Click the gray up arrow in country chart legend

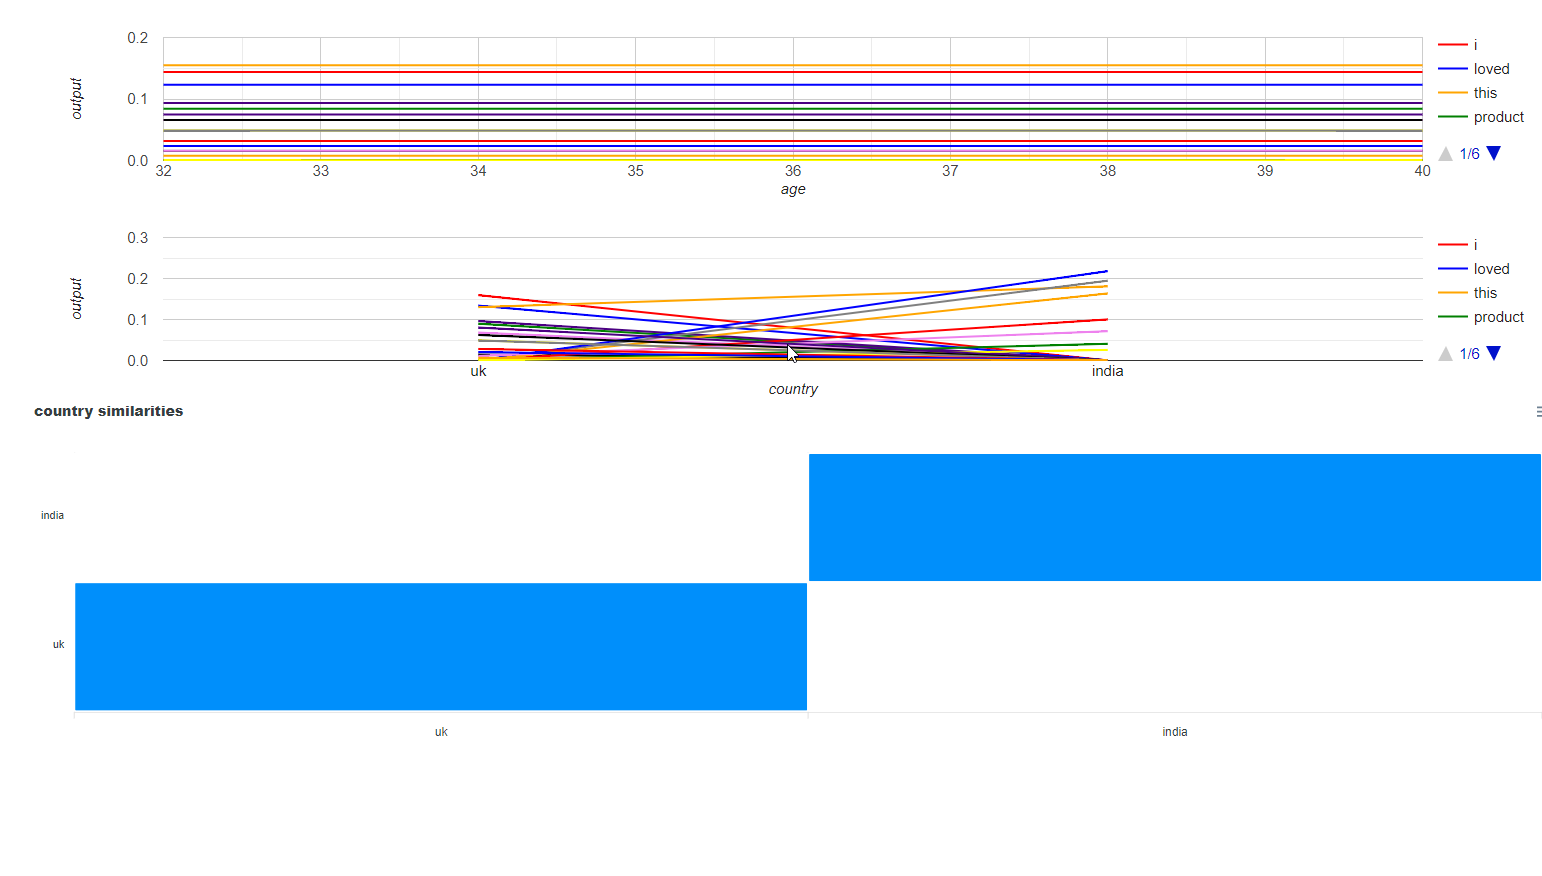click(x=1445, y=353)
